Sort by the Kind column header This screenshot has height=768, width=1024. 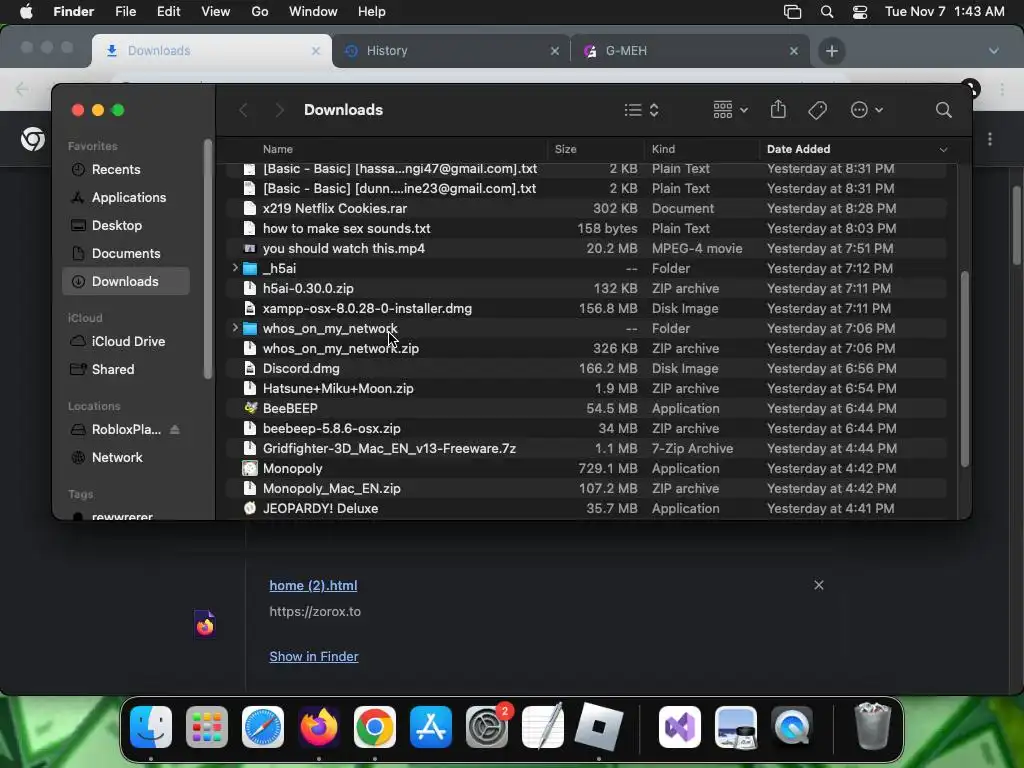point(663,150)
